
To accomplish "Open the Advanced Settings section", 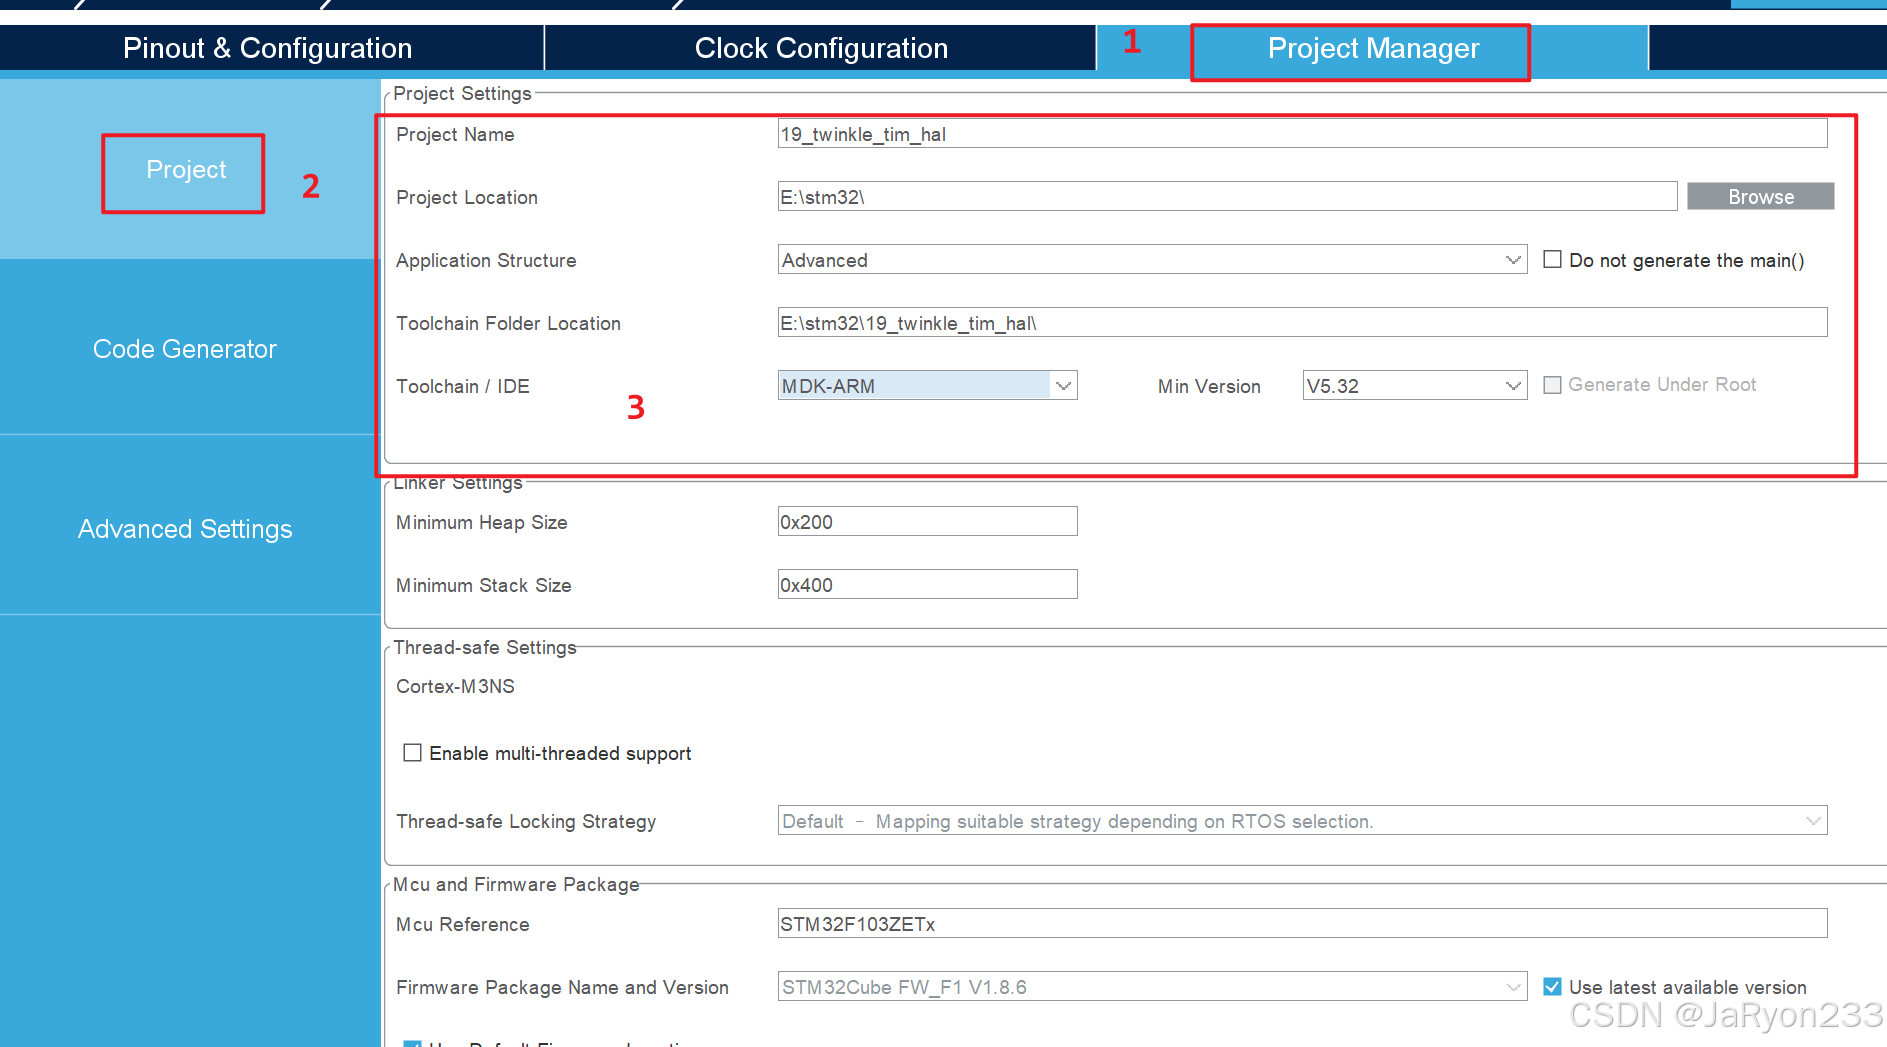I will [x=185, y=529].
